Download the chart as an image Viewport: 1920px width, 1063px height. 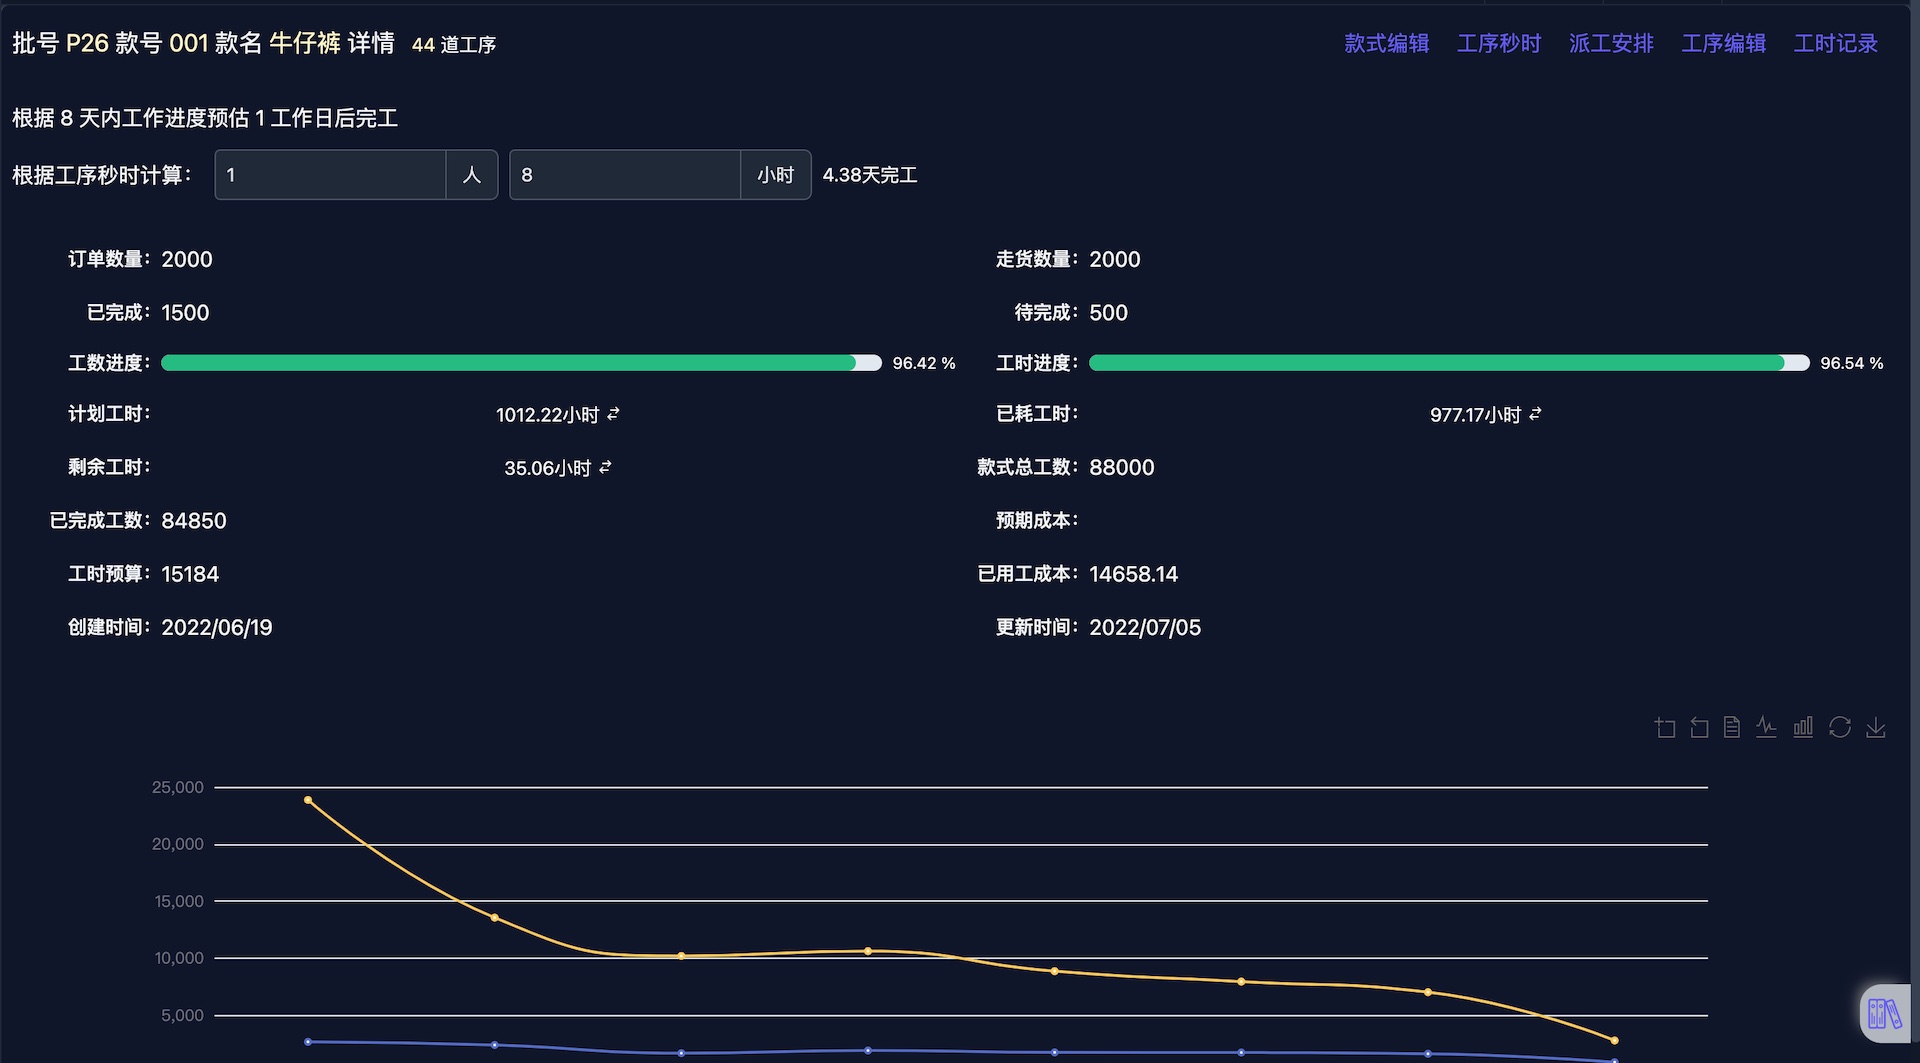click(x=1877, y=727)
